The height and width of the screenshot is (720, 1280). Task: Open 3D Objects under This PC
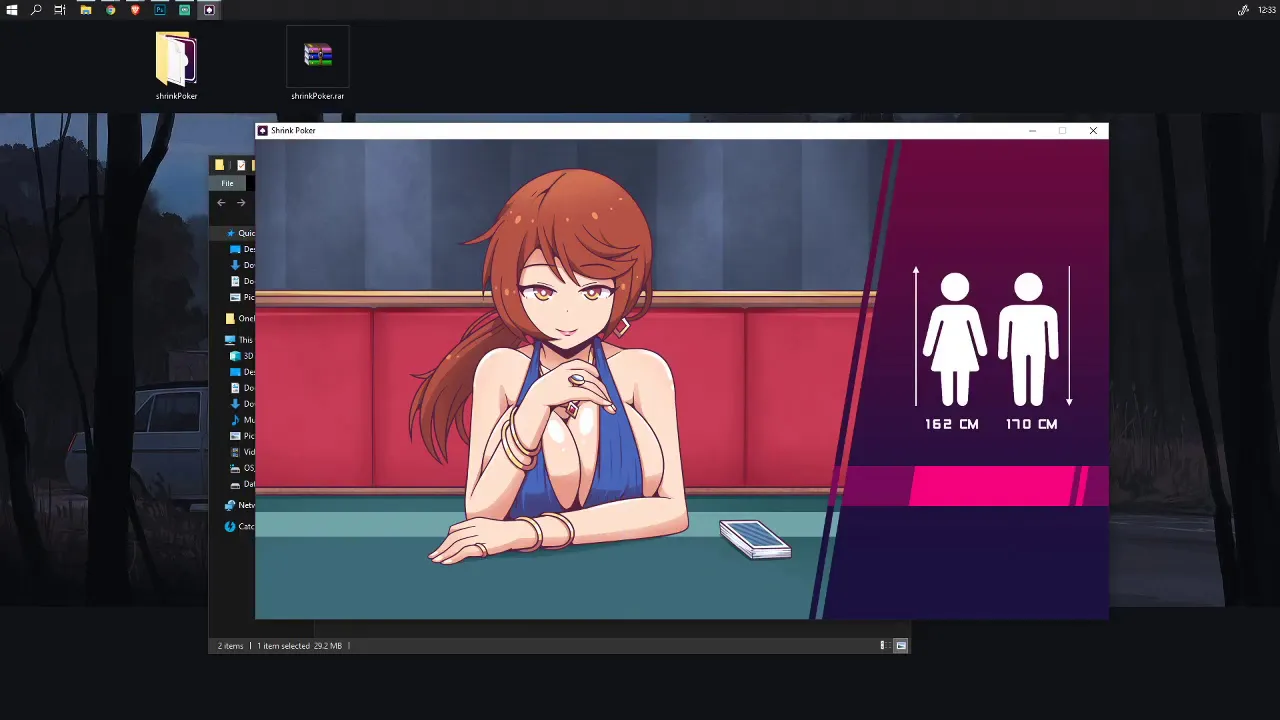pos(243,356)
